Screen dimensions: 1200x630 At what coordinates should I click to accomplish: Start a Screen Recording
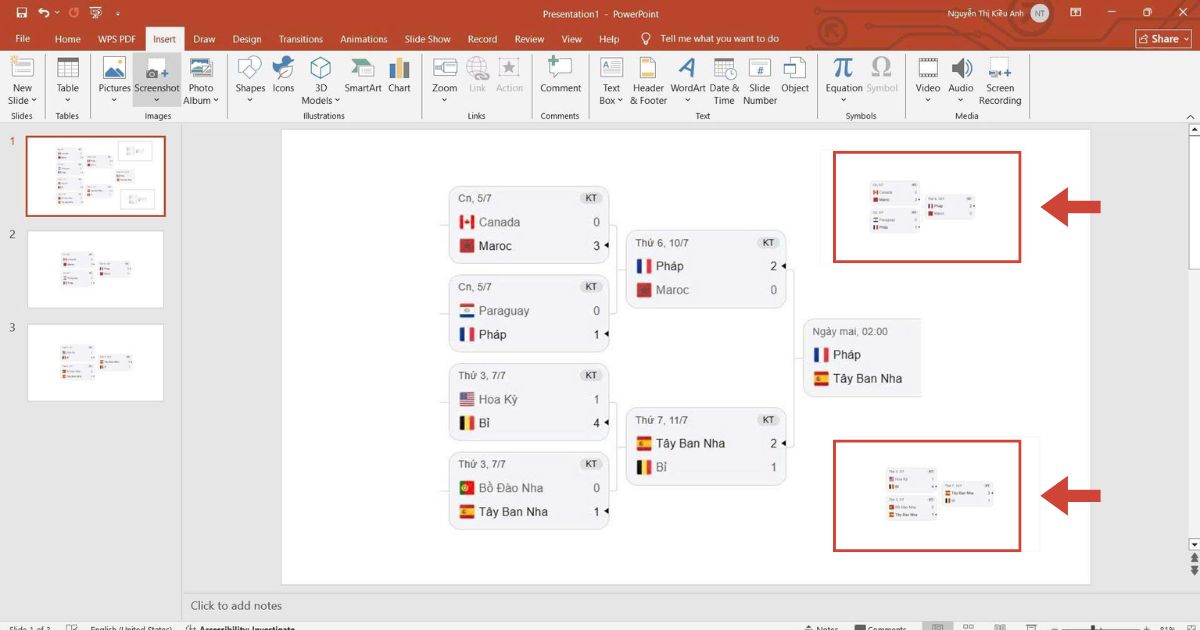pyautogui.click(x=1000, y=82)
